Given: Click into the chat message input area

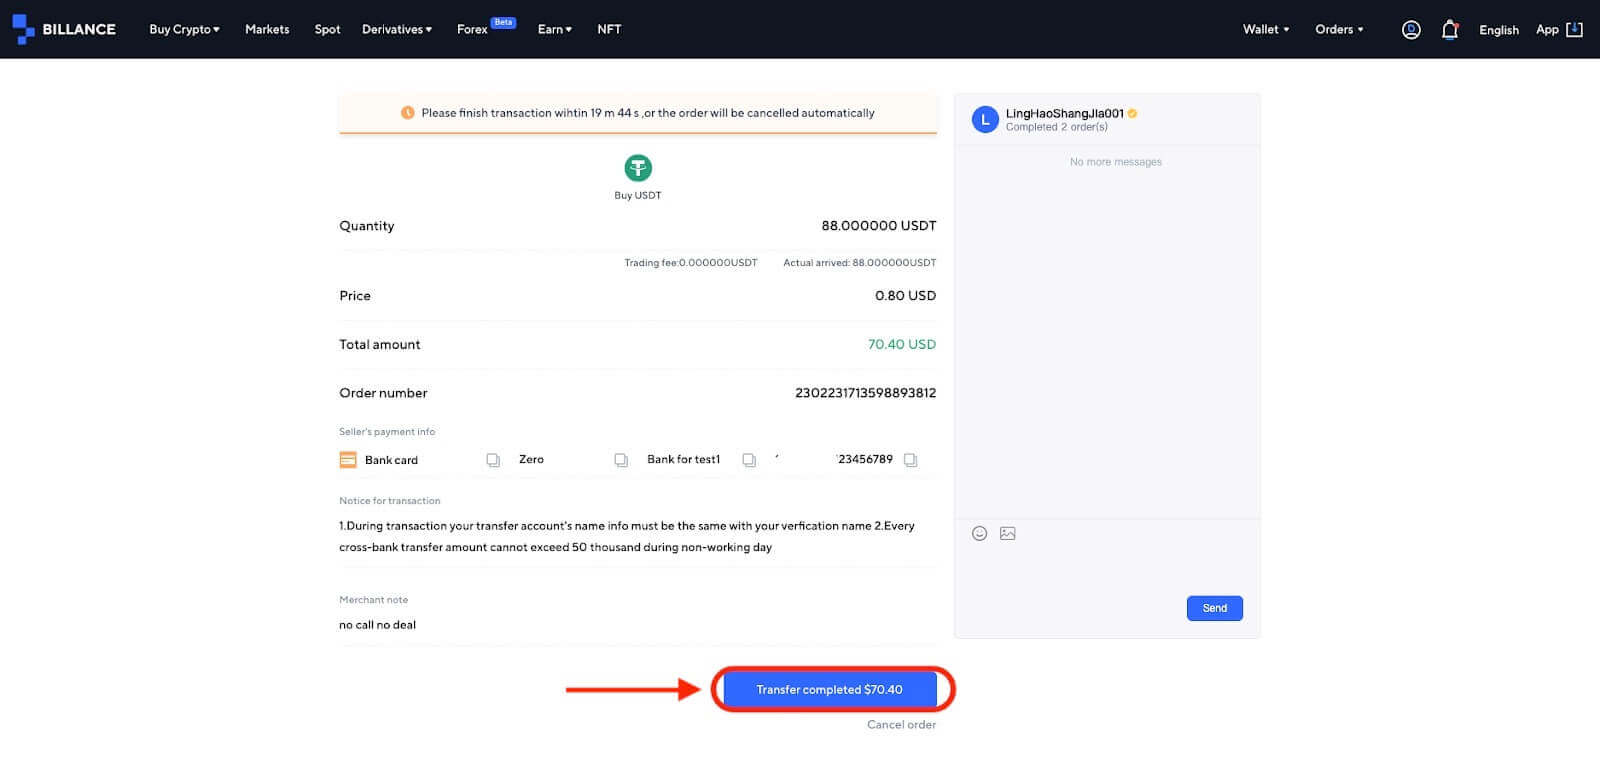Looking at the screenshot, I should (x=1107, y=570).
